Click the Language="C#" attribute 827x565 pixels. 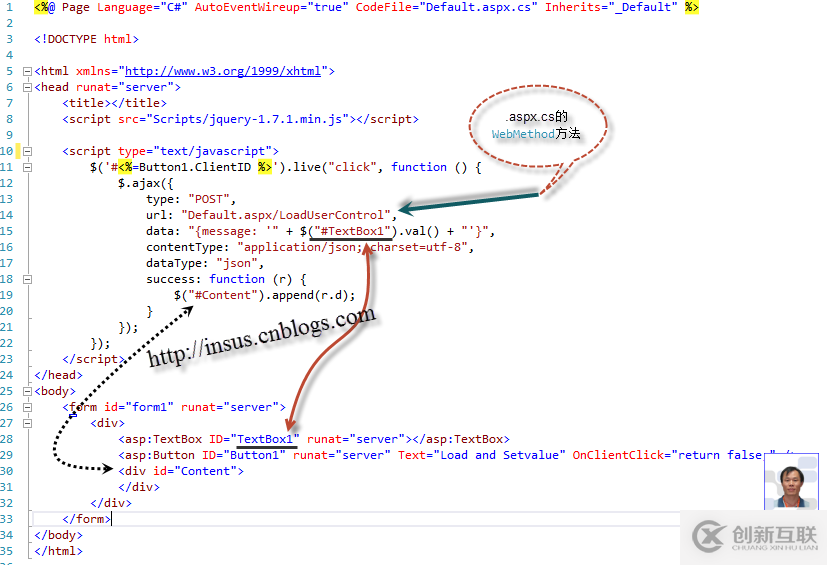(142, 7)
